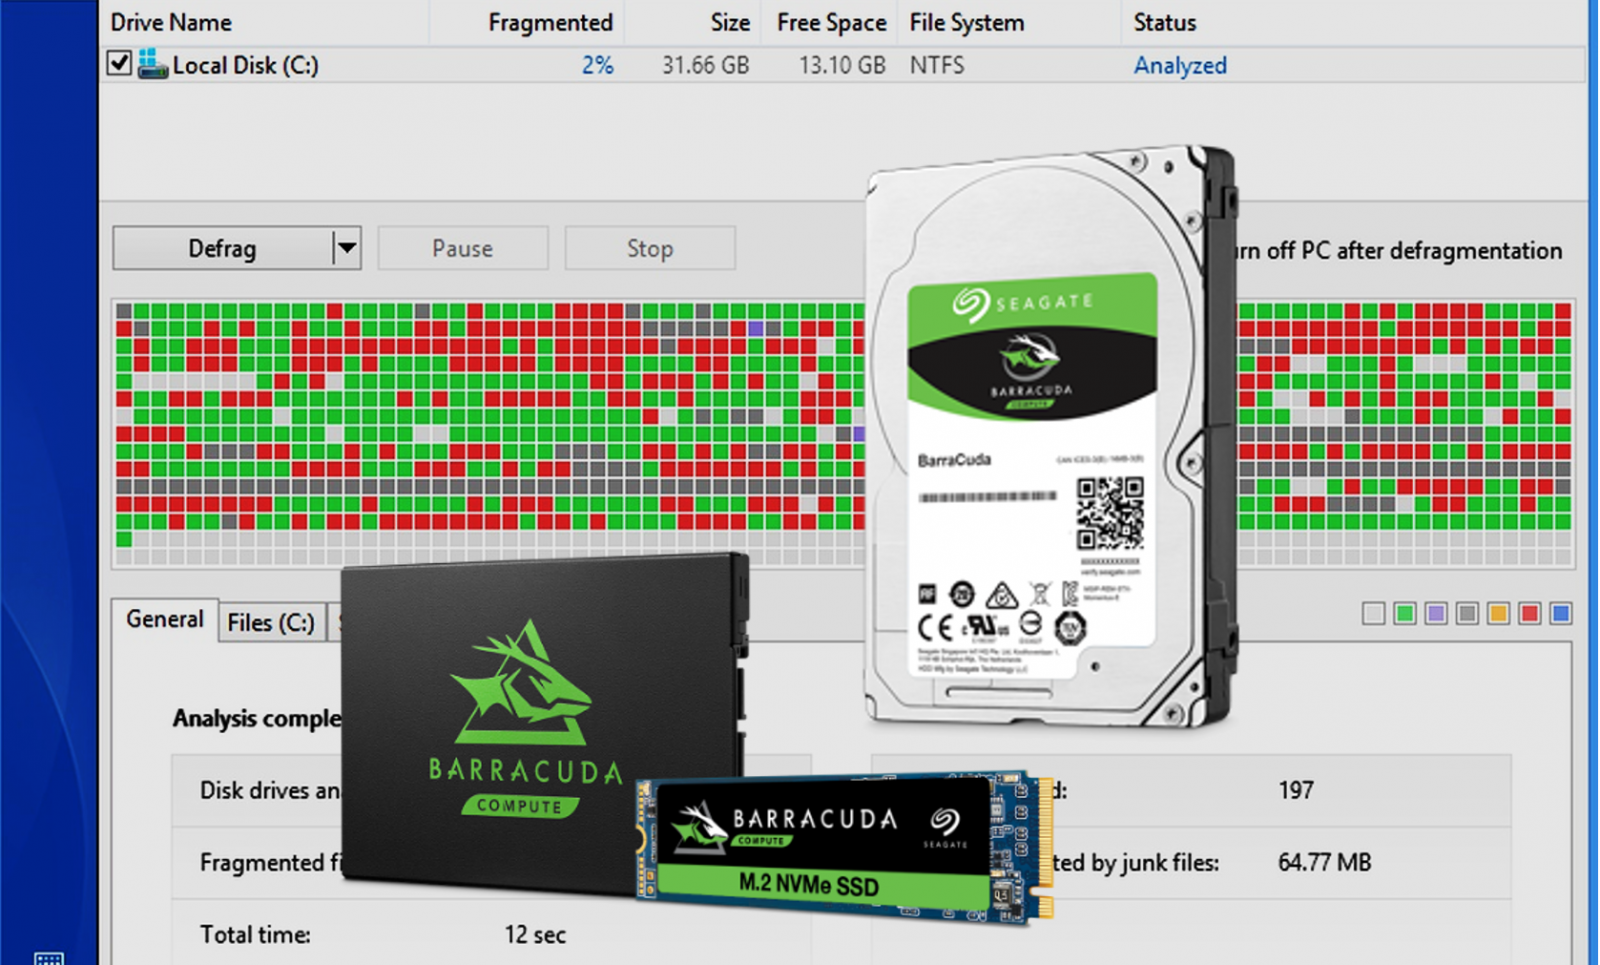Select the red legend color swatch

[x=1529, y=613]
